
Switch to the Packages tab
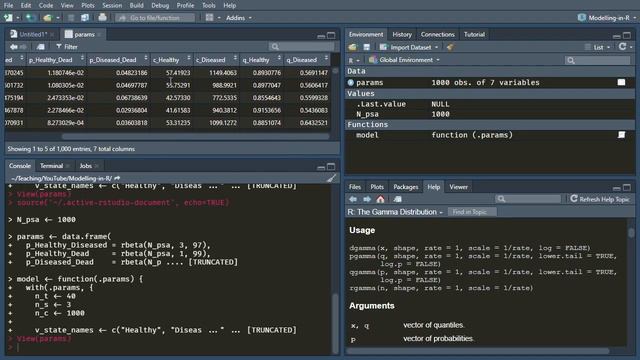pos(405,187)
